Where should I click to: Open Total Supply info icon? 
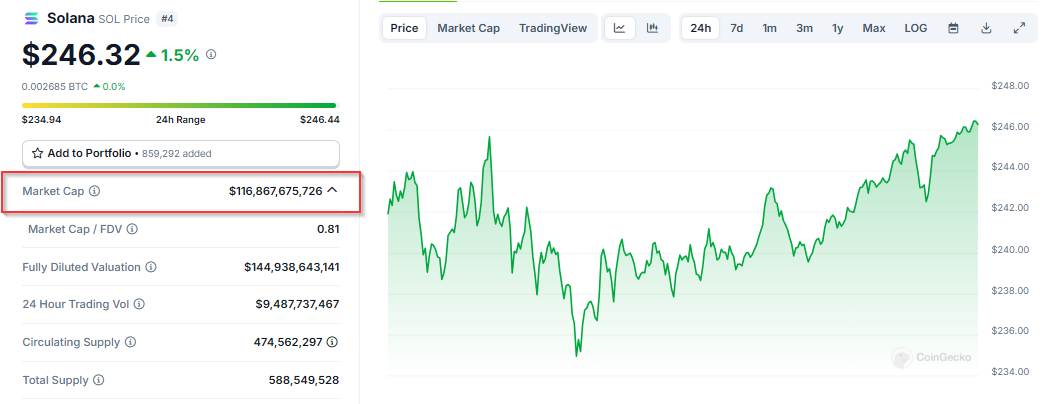99,380
